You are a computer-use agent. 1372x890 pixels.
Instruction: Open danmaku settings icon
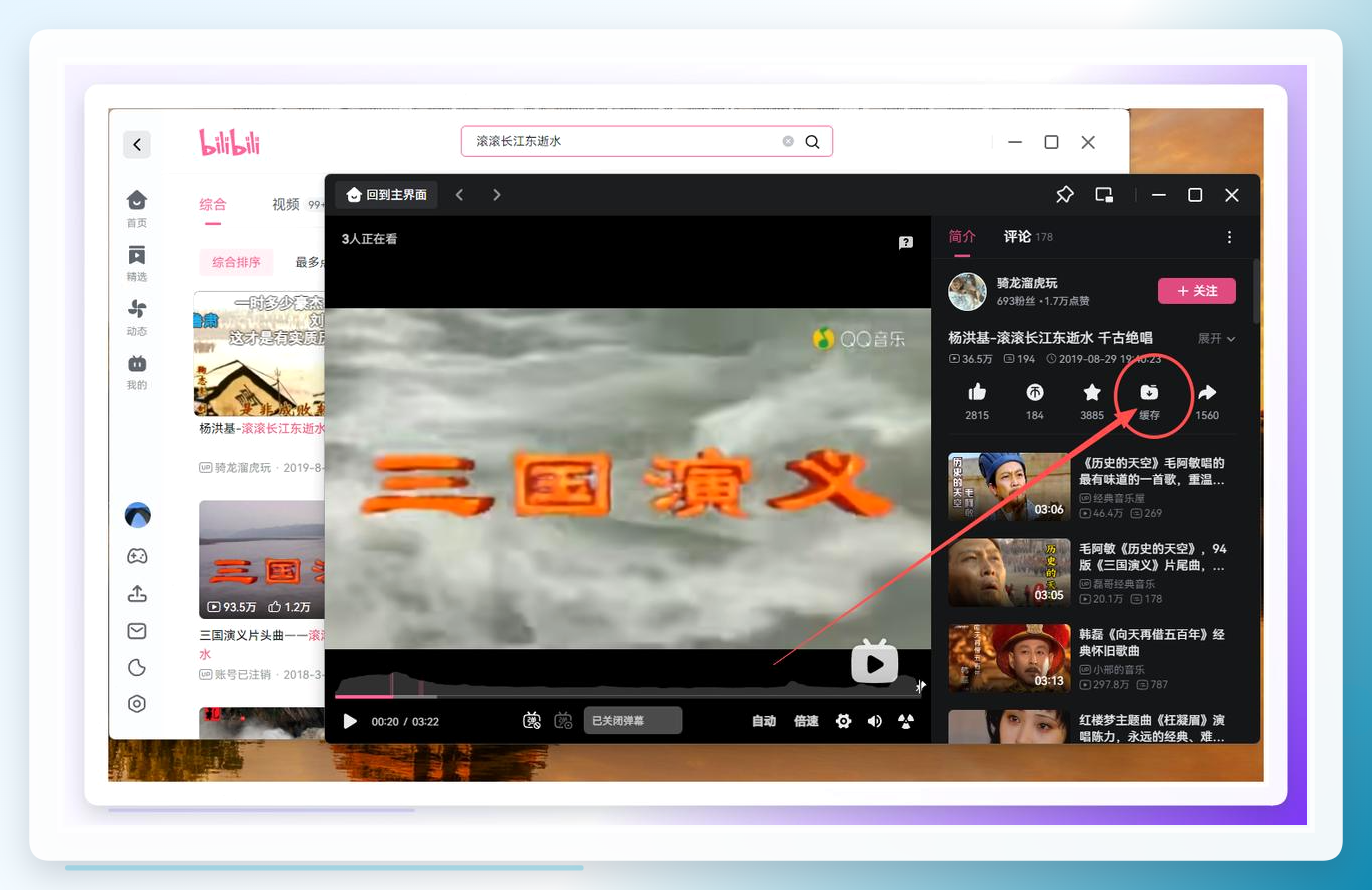[x=564, y=720]
